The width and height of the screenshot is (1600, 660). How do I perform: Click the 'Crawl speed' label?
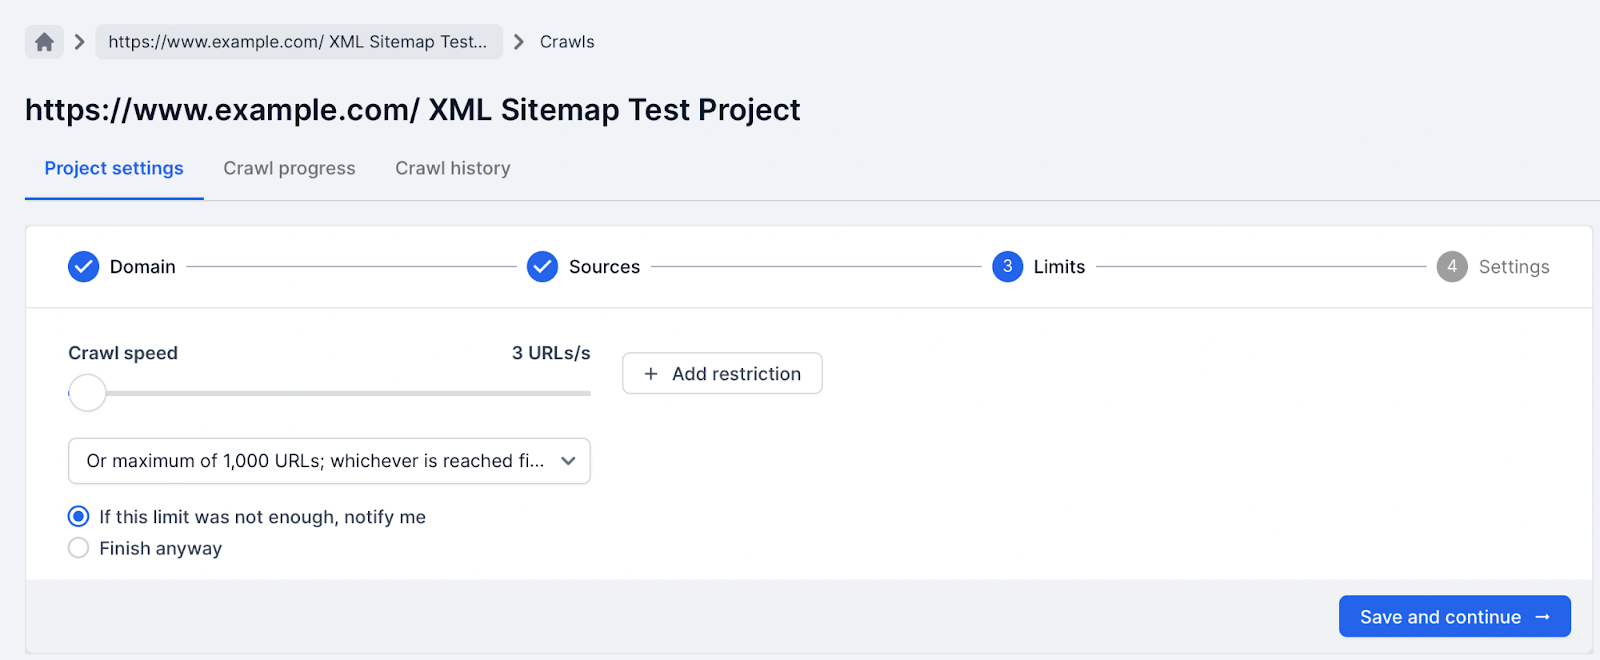pyautogui.click(x=123, y=353)
